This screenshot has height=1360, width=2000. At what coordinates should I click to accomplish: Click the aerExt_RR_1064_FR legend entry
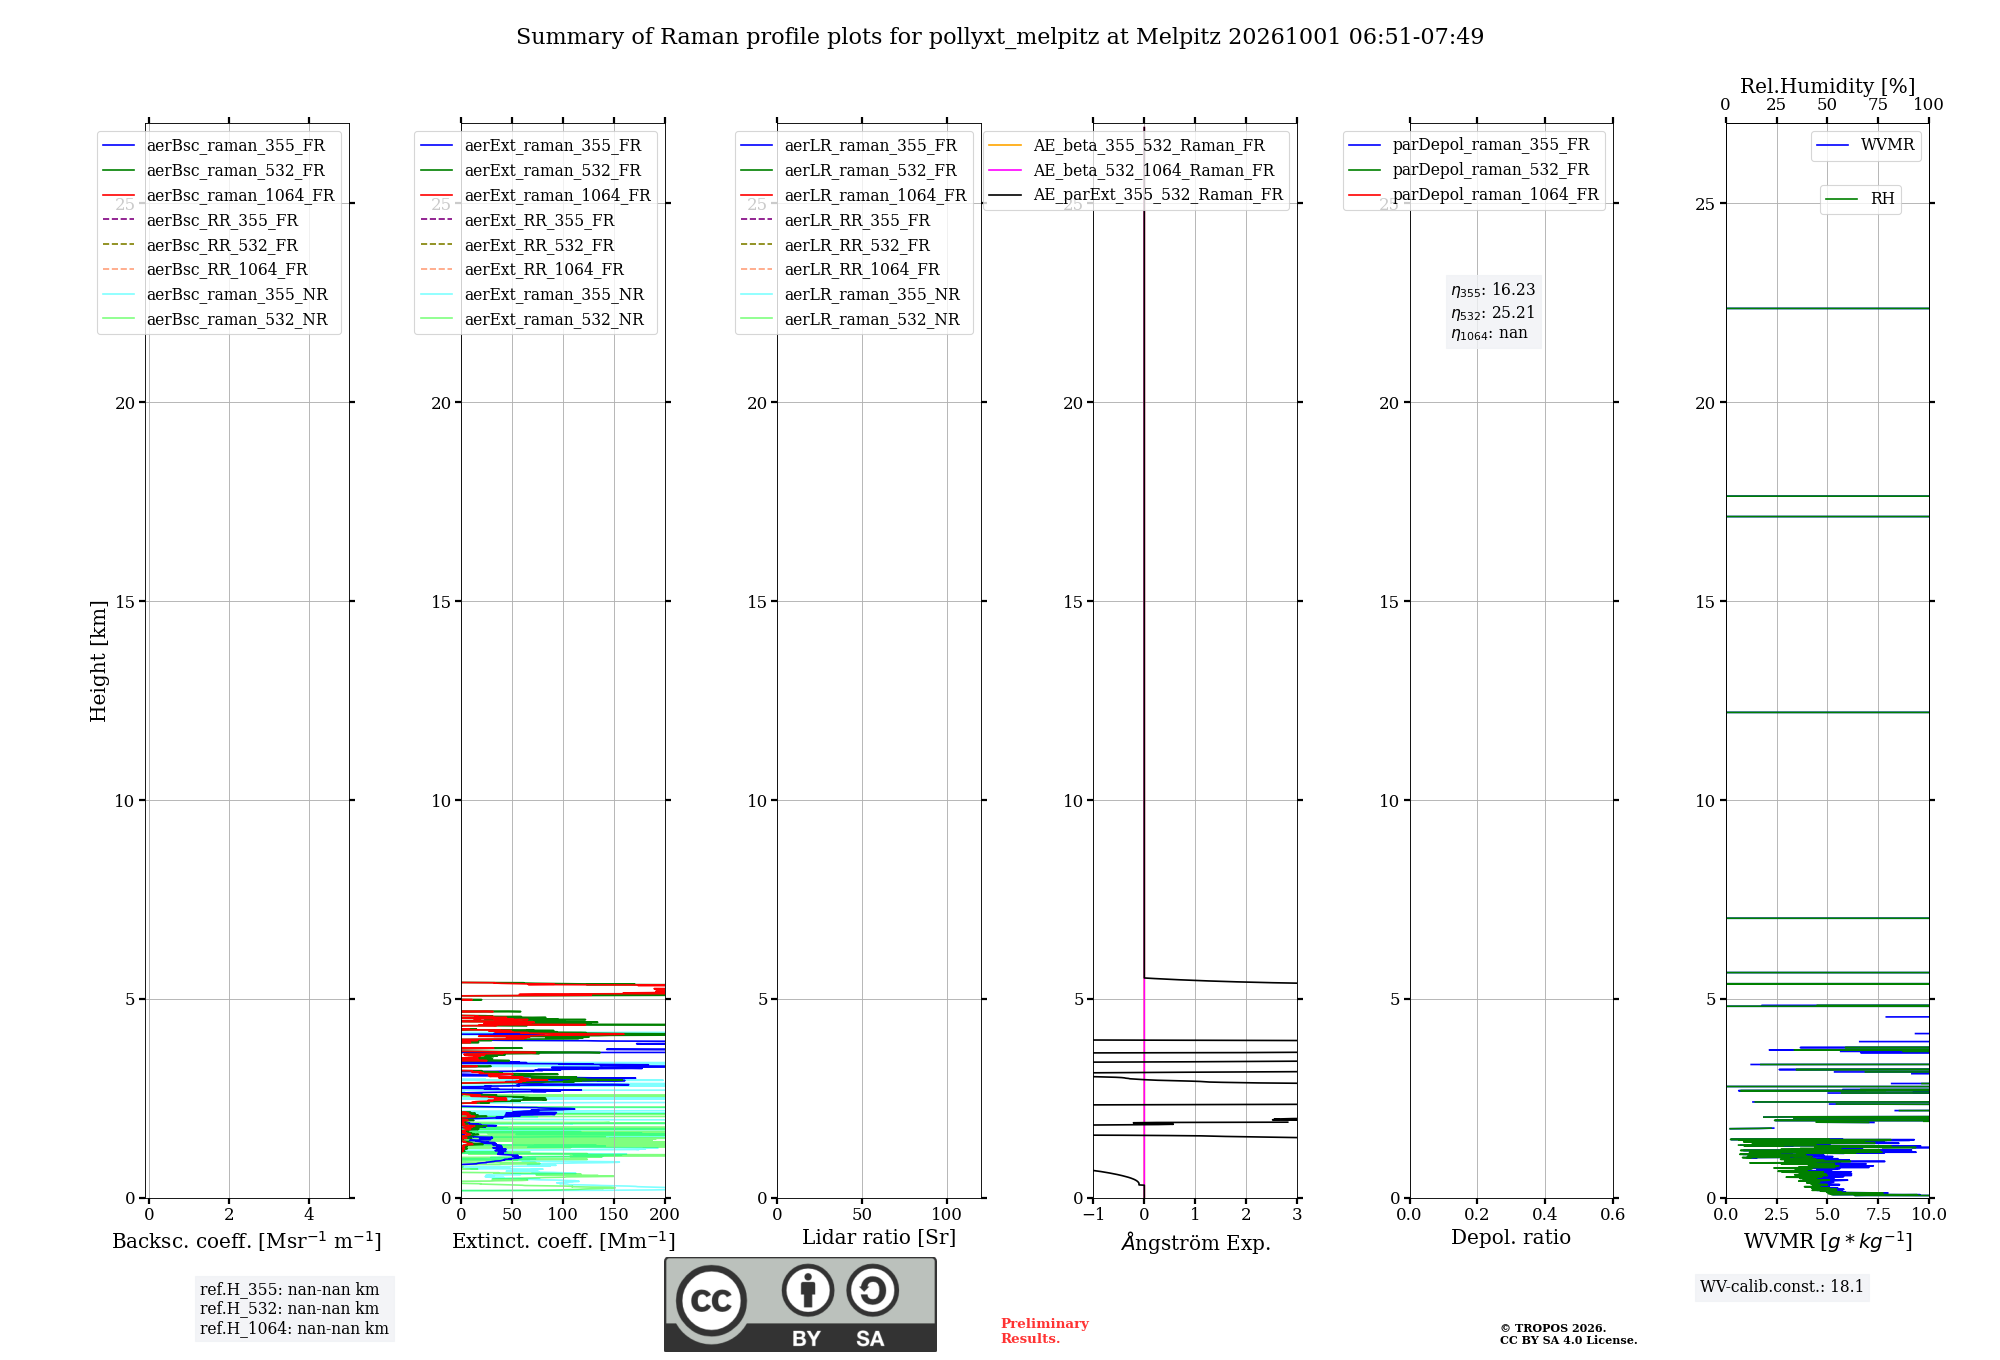(522, 269)
